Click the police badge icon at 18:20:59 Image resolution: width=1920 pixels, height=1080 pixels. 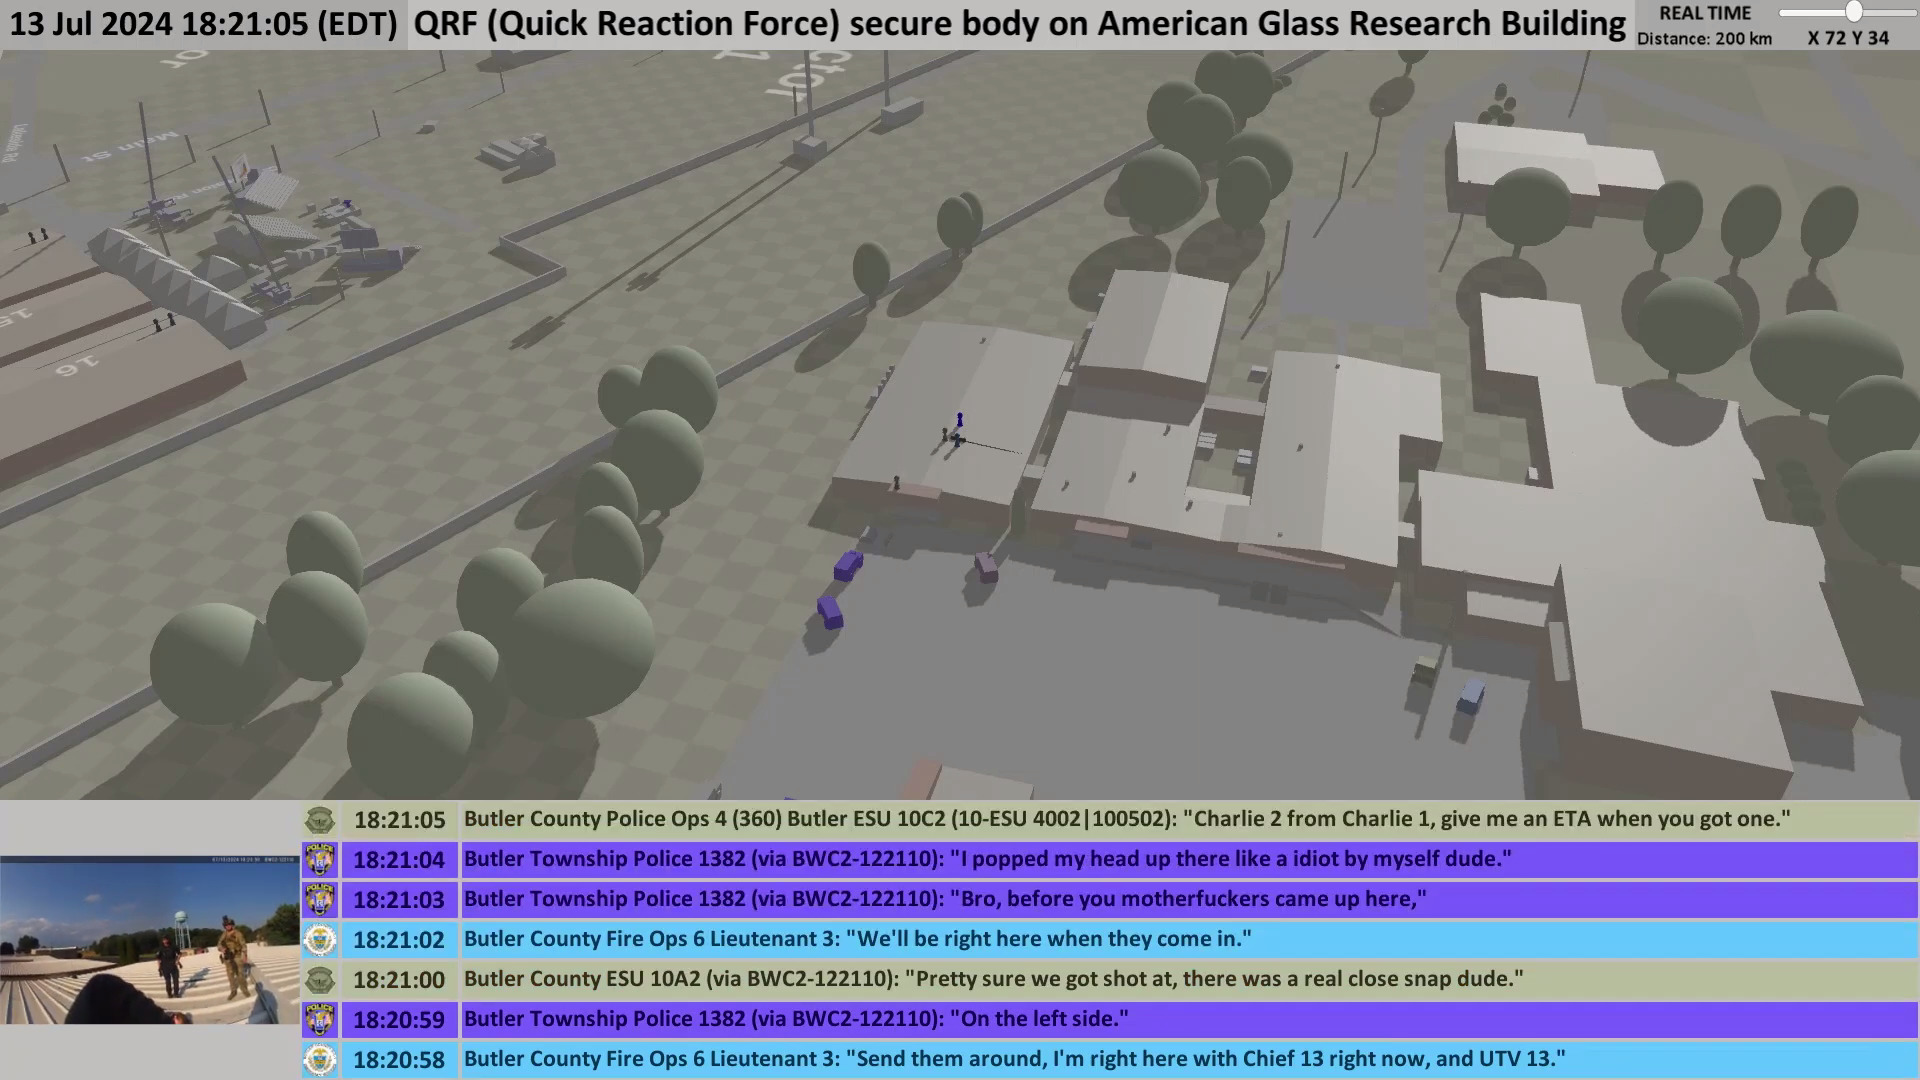pos(320,1020)
